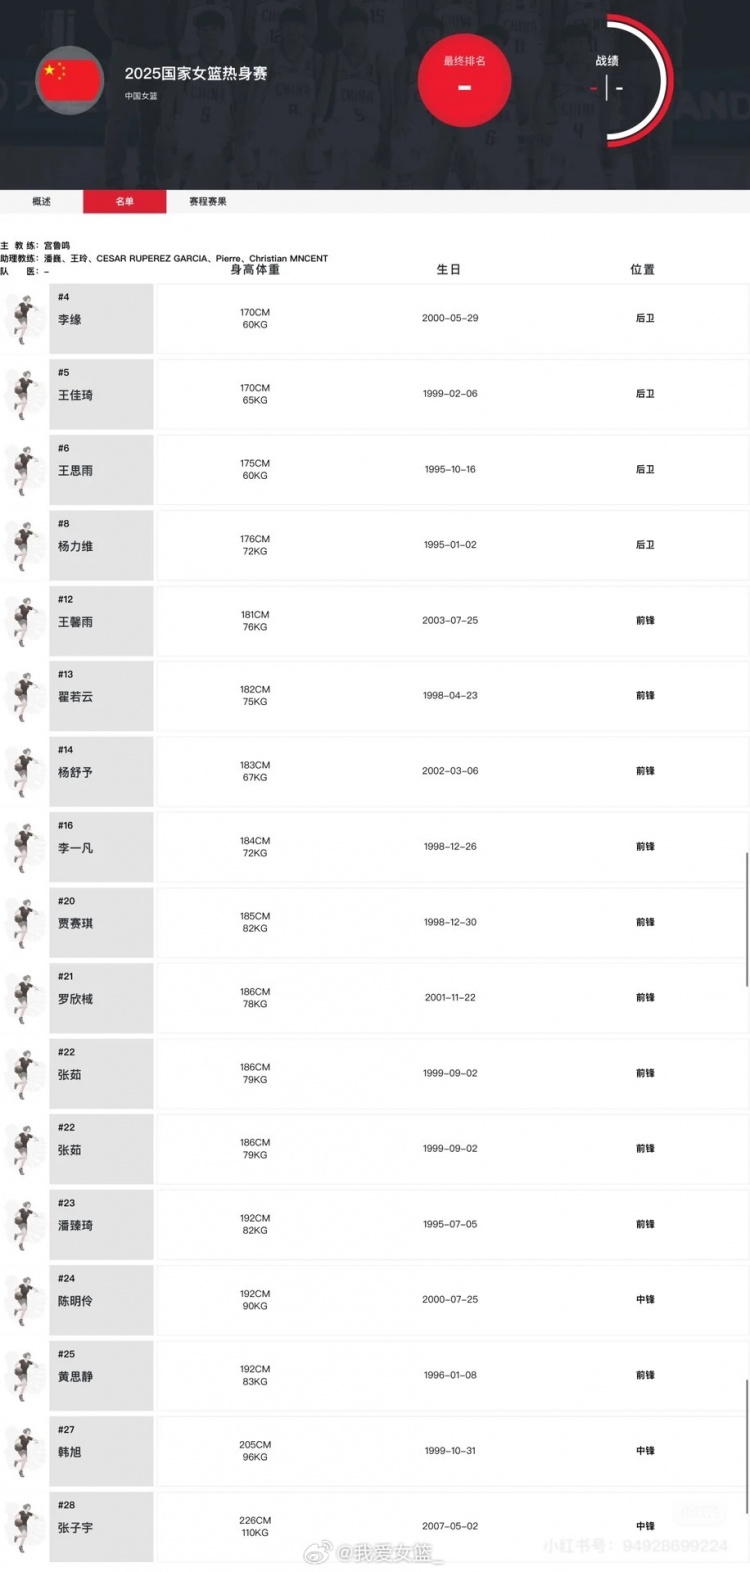The height and width of the screenshot is (1572, 750).
Task: Open player 王馨雨 profile
Action: pyautogui.click(x=76, y=622)
